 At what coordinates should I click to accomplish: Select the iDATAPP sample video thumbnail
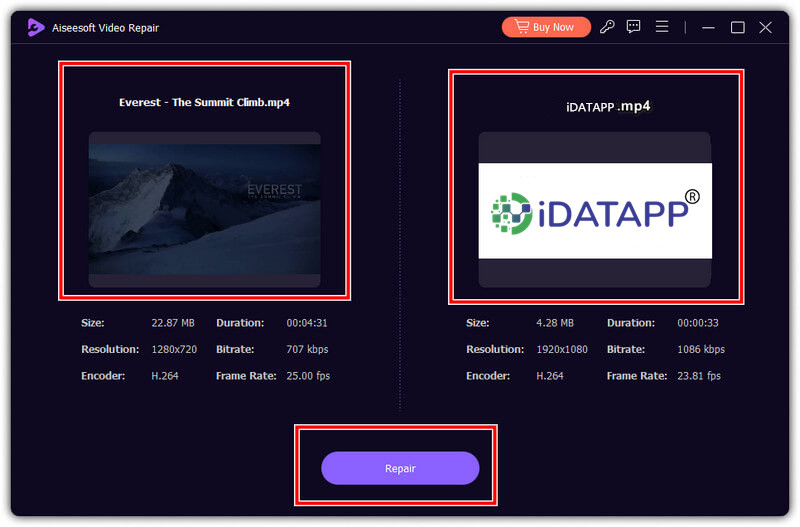[594, 210]
